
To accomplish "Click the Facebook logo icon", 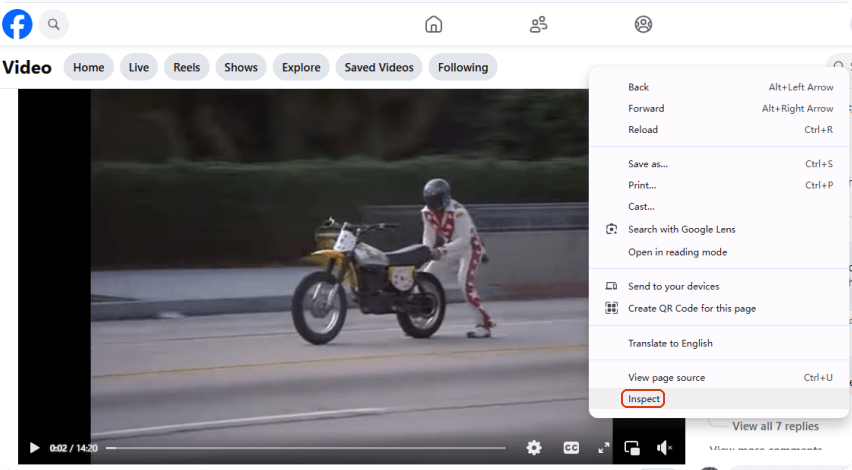I will (x=18, y=24).
